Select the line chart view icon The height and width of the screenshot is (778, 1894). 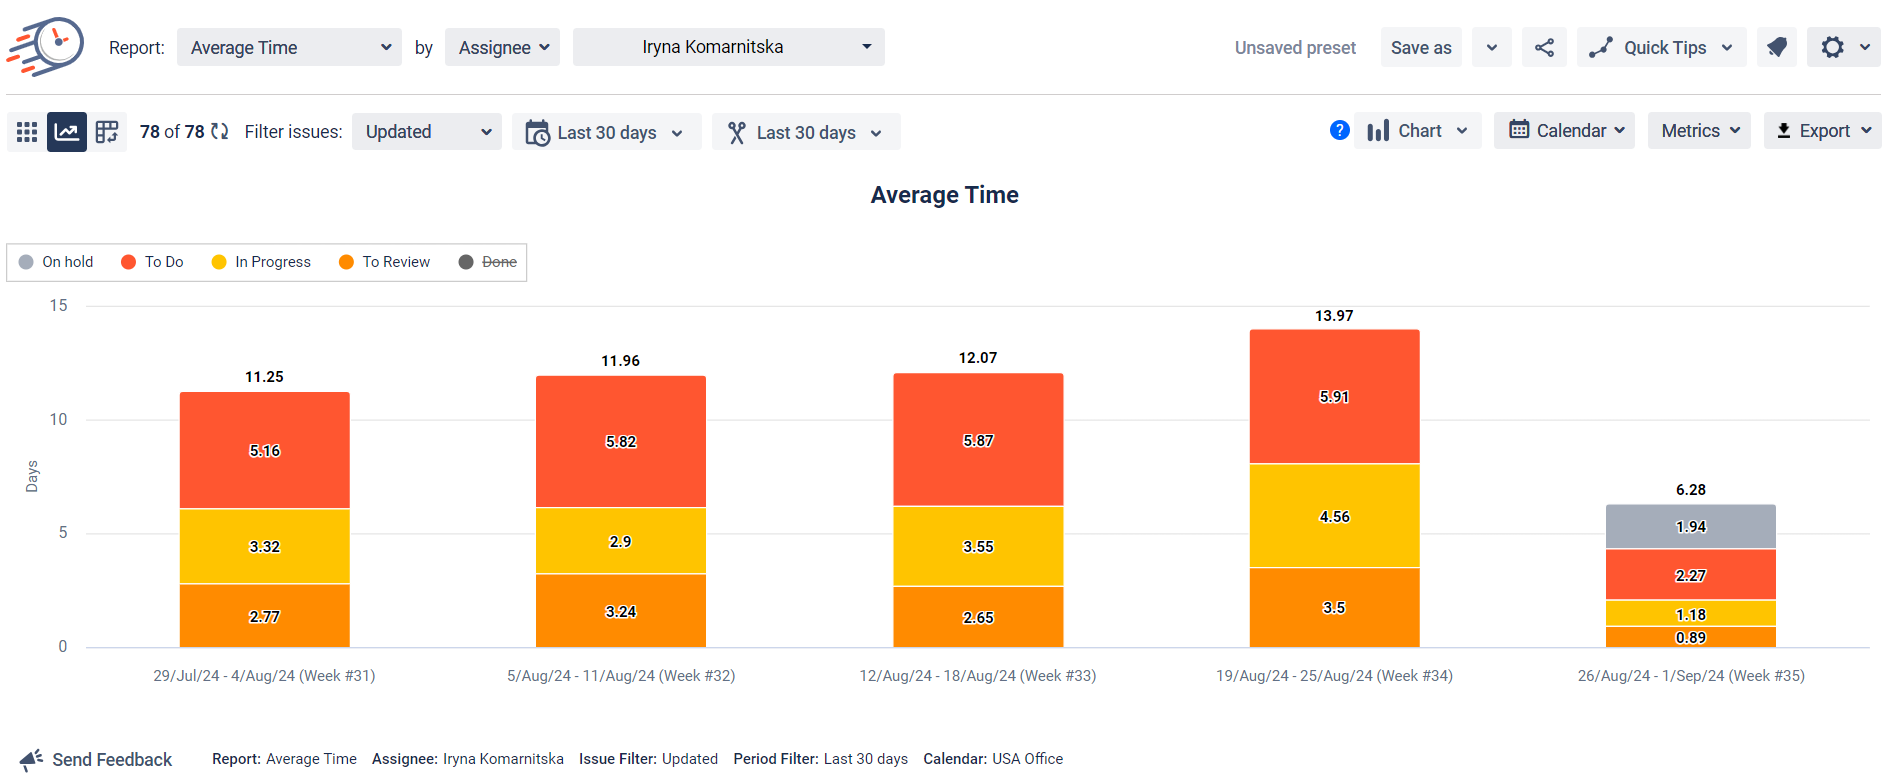[67, 132]
